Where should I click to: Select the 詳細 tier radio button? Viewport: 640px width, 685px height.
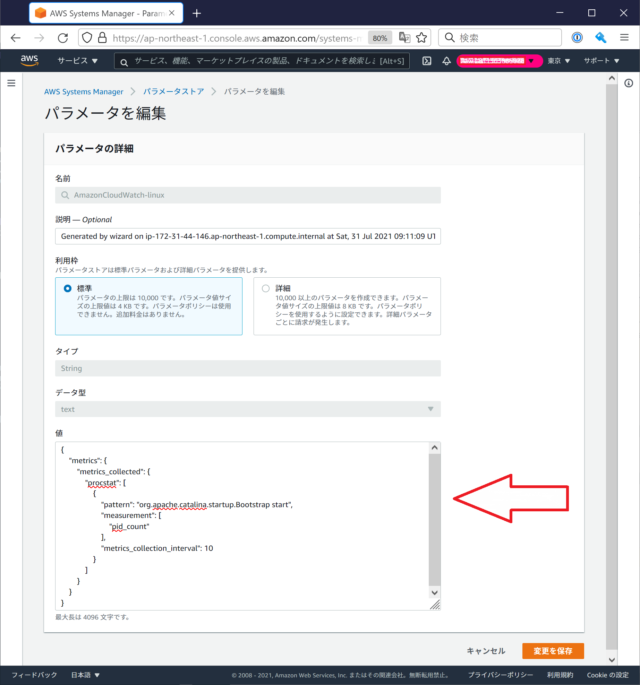coord(266,288)
